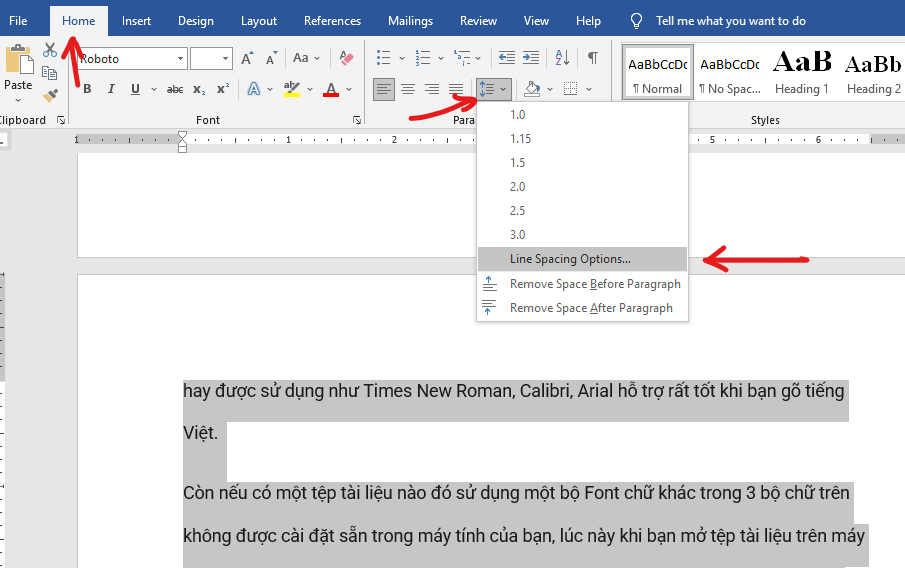Switch to the Insert tab
This screenshot has width=905, height=568.
136,21
